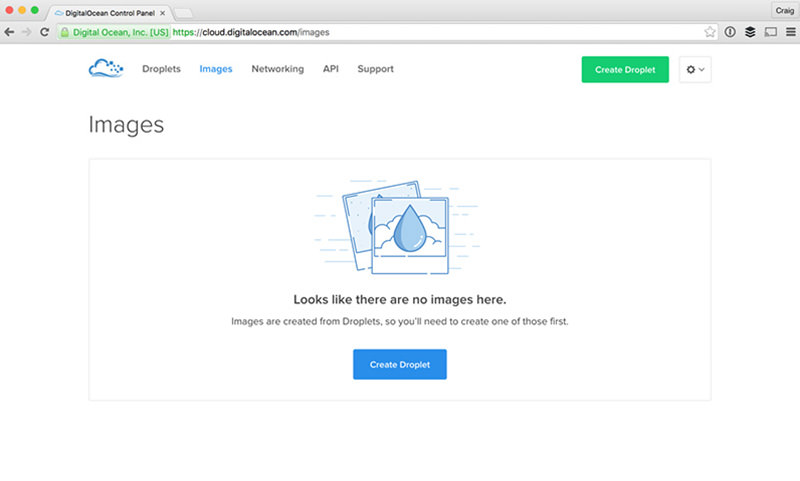Viewport: 800px width, 481px height.
Task: Open the Craig profile button in Chrome
Action: 782,11
